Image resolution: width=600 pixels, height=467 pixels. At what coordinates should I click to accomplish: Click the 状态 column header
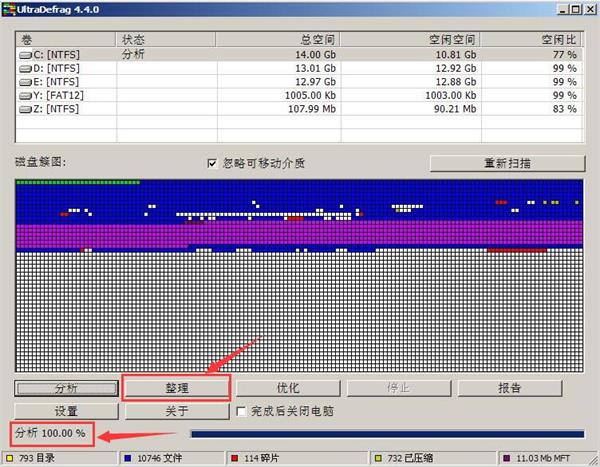(165, 39)
